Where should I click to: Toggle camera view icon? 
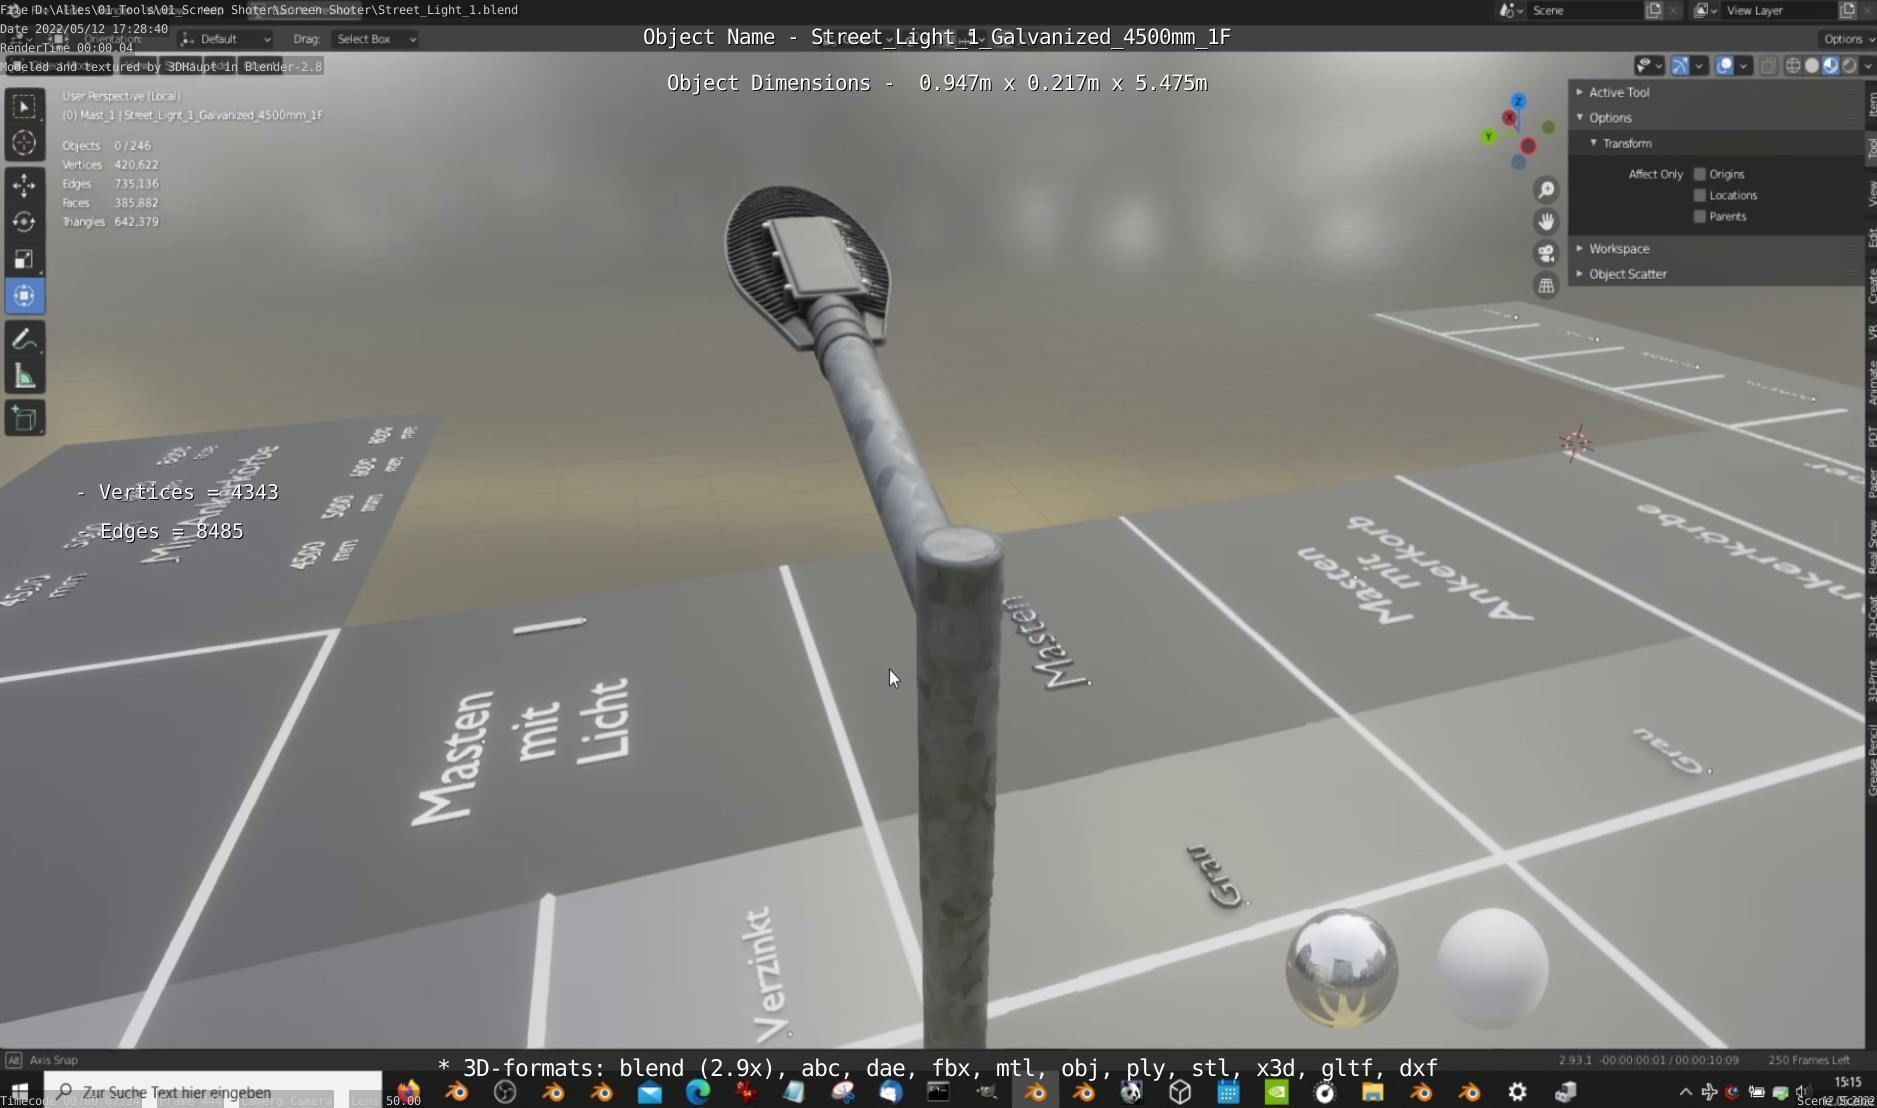(1546, 254)
